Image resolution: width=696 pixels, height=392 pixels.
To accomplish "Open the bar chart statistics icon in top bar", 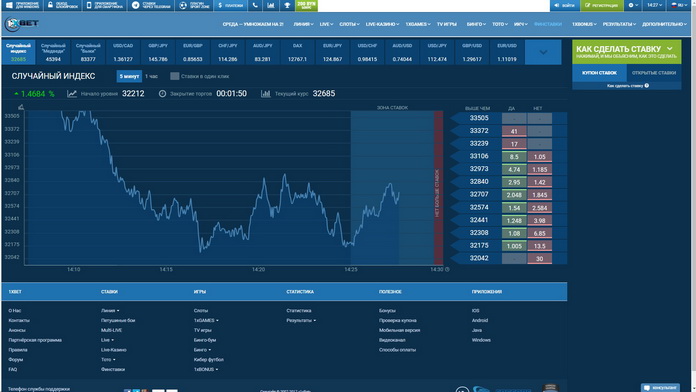I will pos(271,5).
